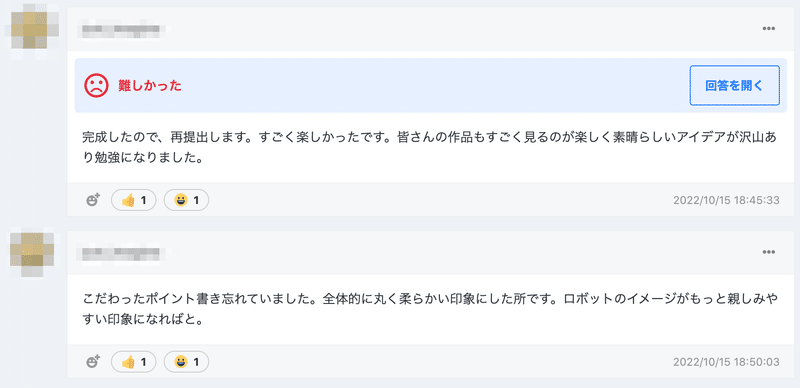Open the blurred username on the first comment
This screenshot has width=800, height=388.
(x=121, y=30)
